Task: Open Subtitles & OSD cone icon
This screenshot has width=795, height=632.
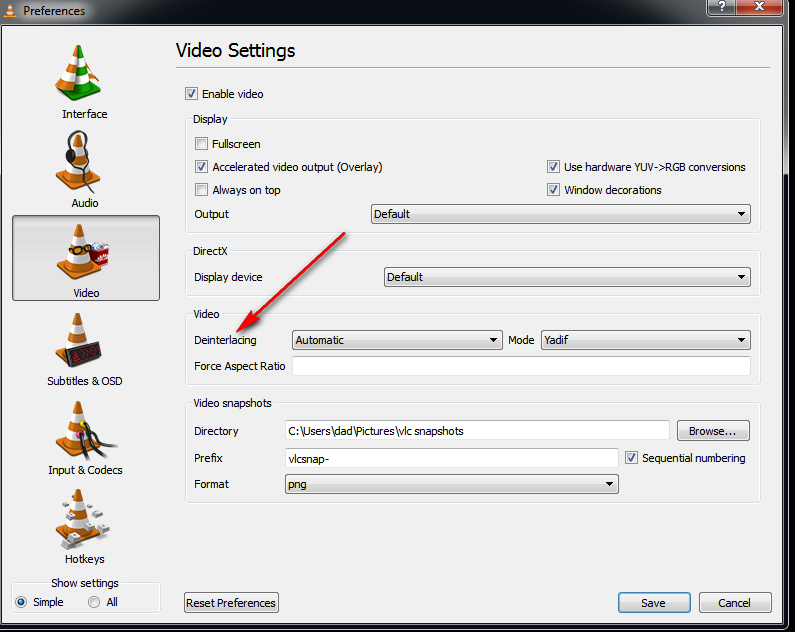Action: coord(79,340)
